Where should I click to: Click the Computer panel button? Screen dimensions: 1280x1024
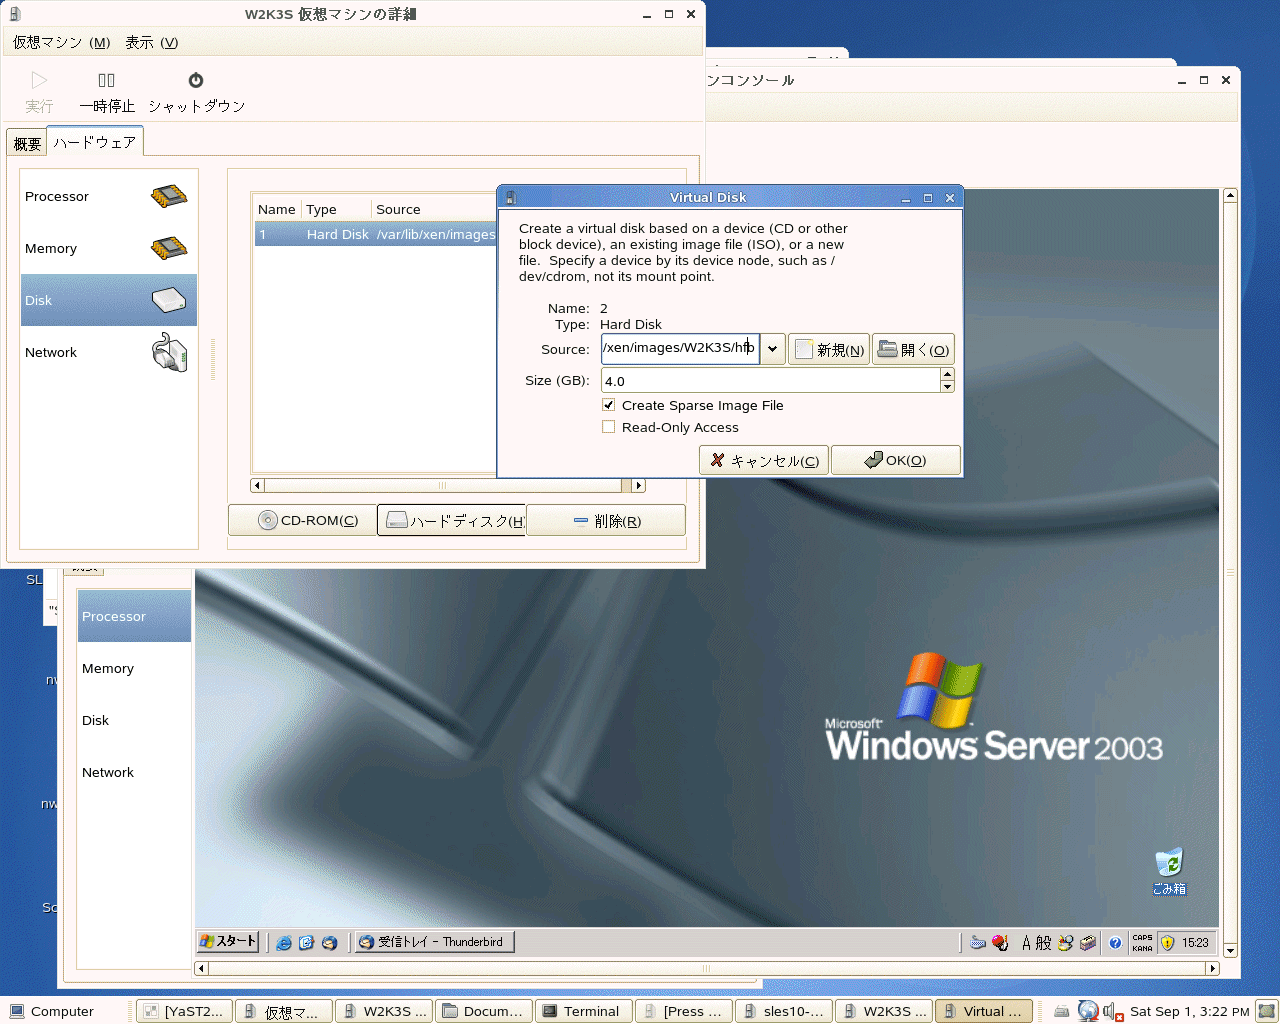coord(52,1011)
